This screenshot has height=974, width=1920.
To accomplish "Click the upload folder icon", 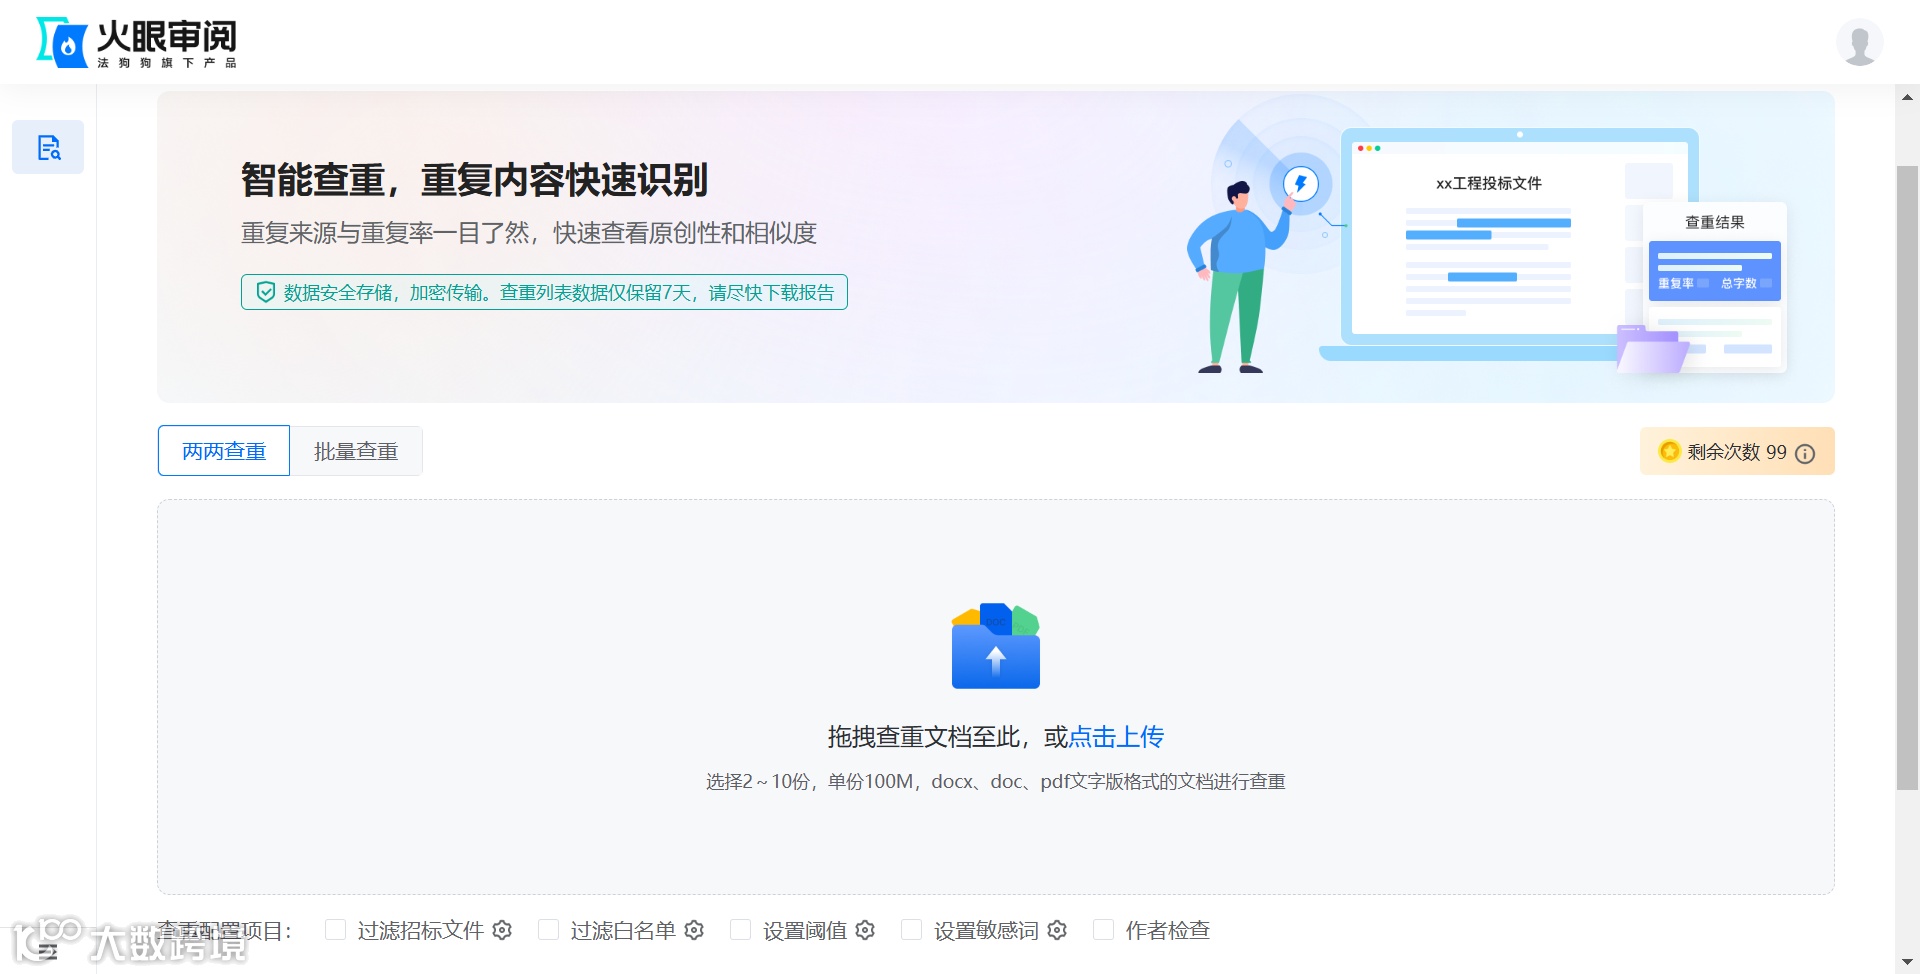I will tap(995, 646).
